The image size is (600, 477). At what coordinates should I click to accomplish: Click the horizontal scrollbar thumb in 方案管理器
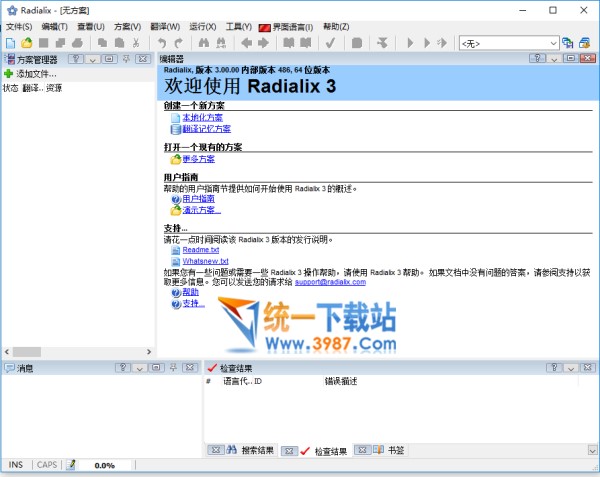[x=27, y=352]
